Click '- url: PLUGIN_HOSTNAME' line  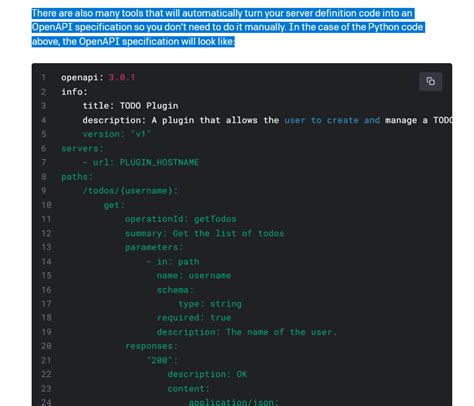pos(141,162)
